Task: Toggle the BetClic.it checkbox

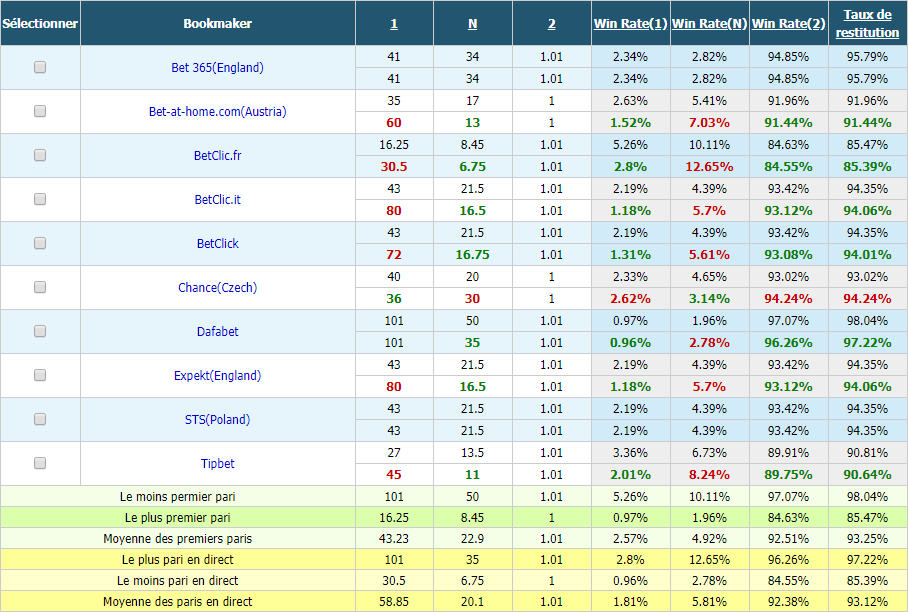Action: (40, 199)
